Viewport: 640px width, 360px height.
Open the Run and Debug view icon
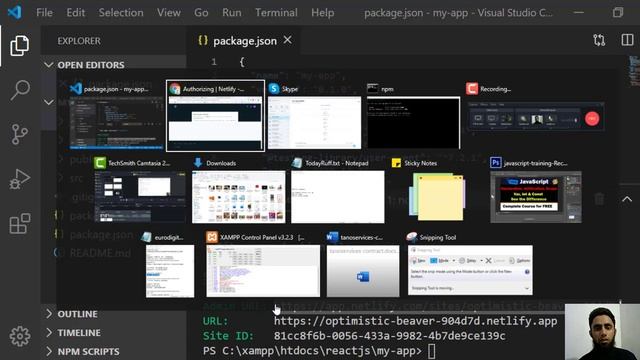19,179
